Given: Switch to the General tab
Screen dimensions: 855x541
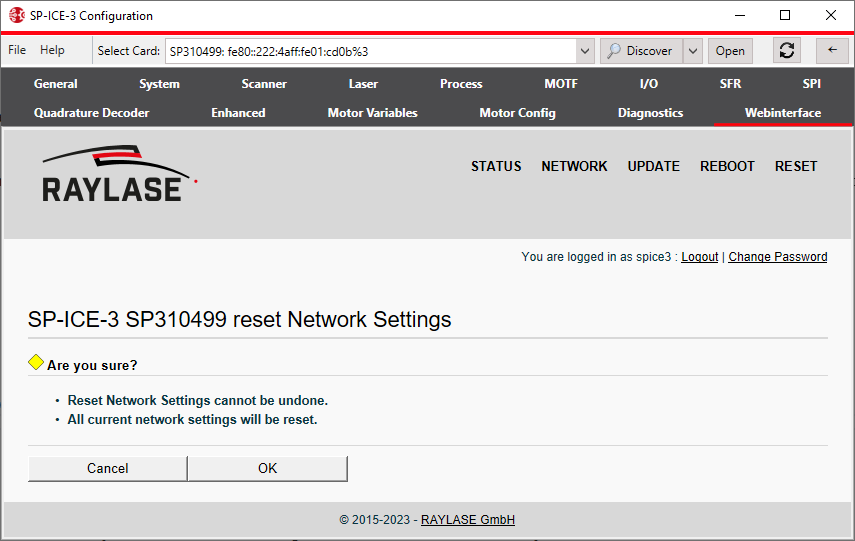Looking at the screenshot, I should point(56,84).
